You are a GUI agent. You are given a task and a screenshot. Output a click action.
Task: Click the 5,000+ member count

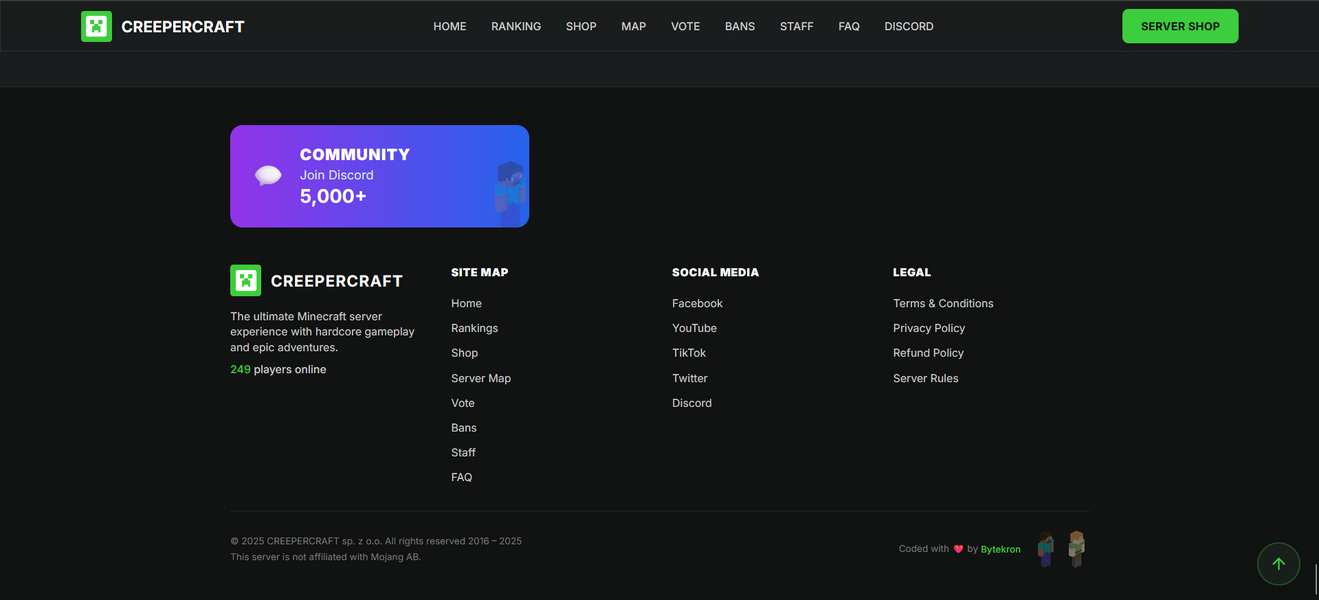coord(333,197)
